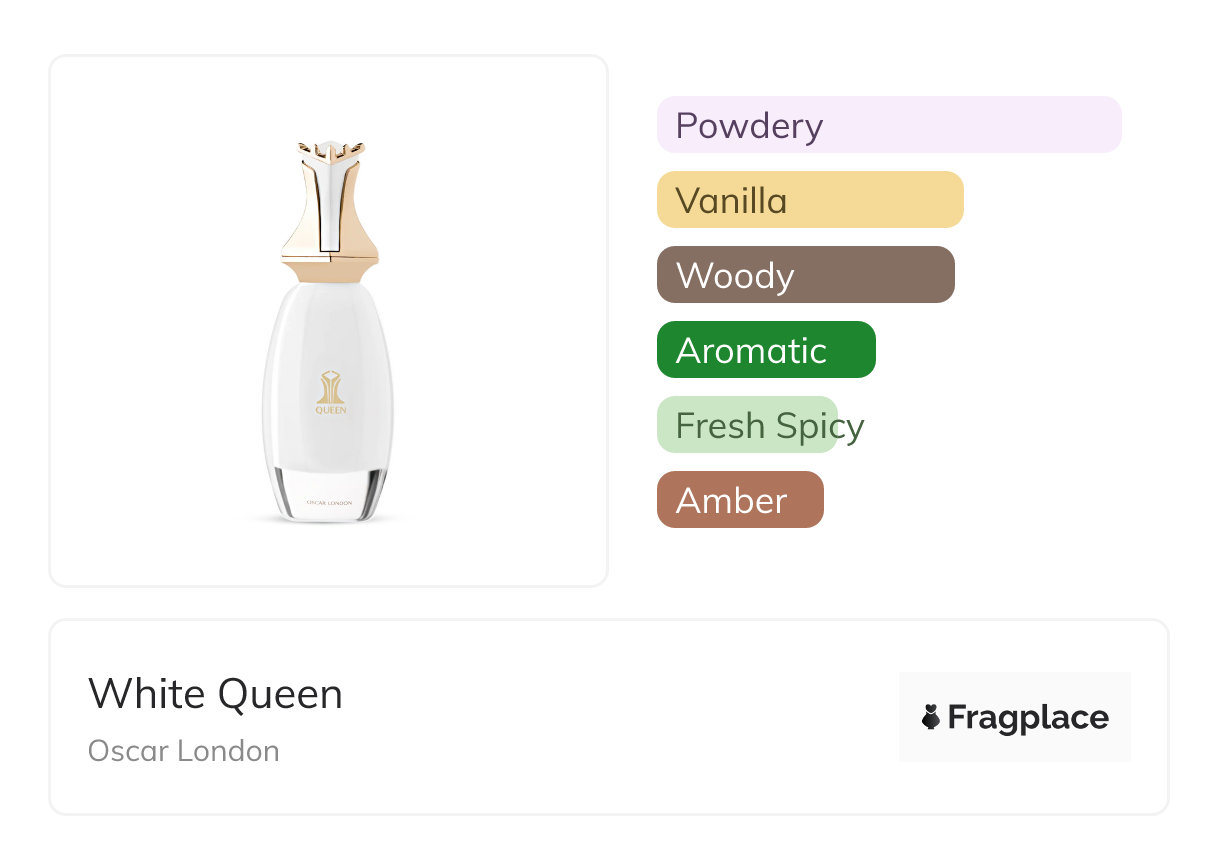Click the Fragplace perfume bottle icon
The width and height of the screenshot is (1218, 864).
[931, 717]
